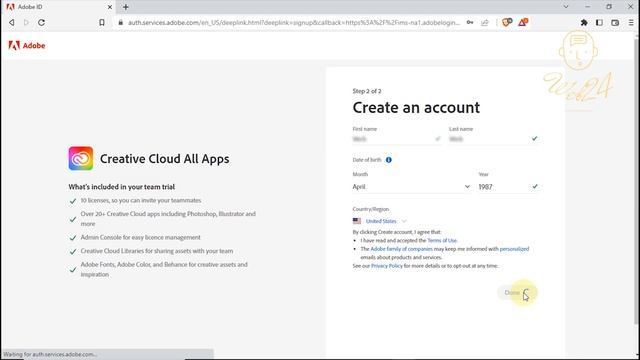This screenshot has width=640, height=360.
Task: Open the Brave wallet icon
Action: 615,22
